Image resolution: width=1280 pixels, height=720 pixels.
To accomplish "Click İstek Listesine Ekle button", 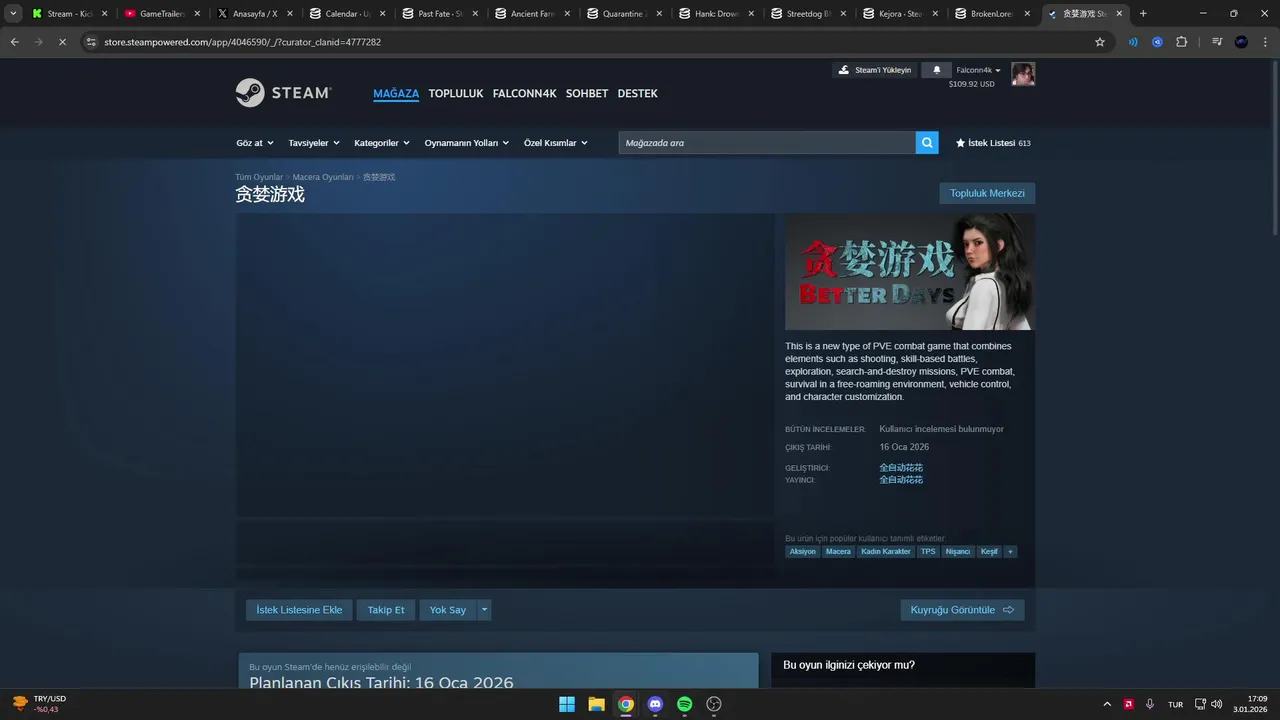I will [299, 610].
